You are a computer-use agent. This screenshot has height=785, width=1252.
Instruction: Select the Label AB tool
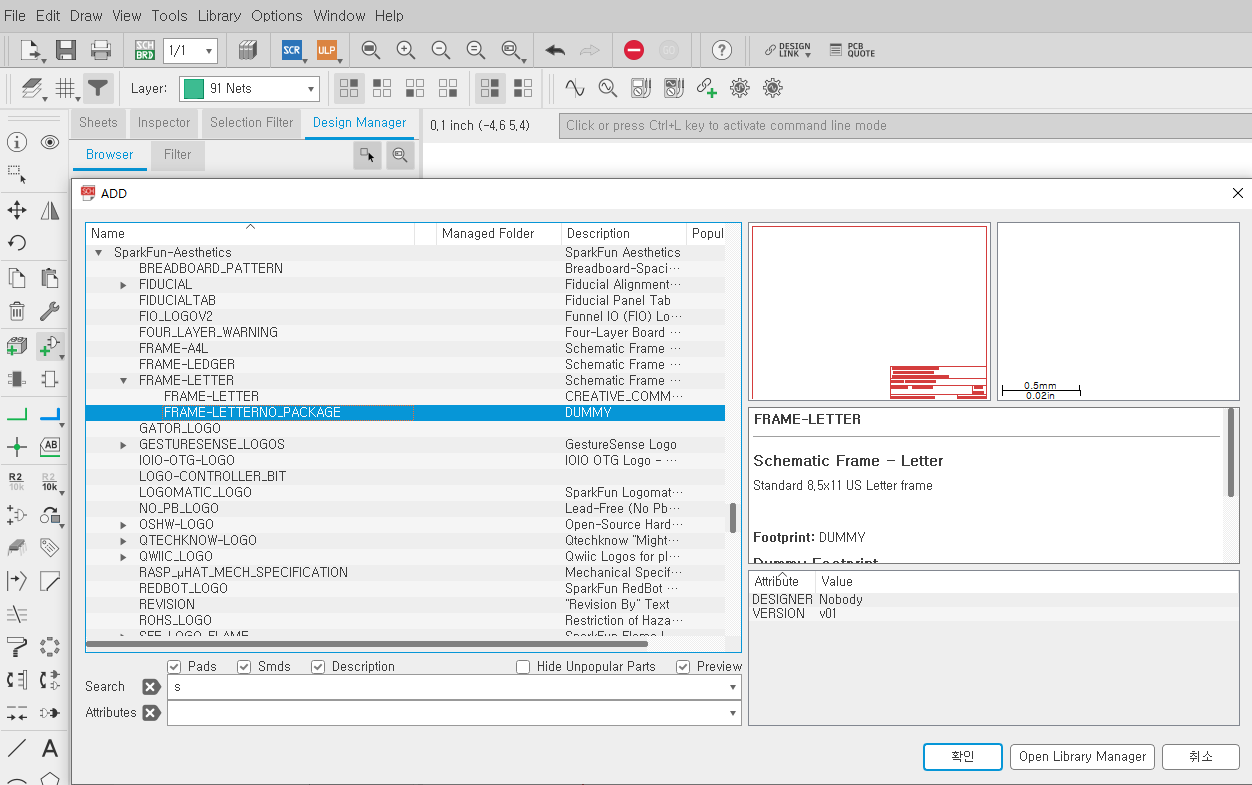click(x=50, y=446)
